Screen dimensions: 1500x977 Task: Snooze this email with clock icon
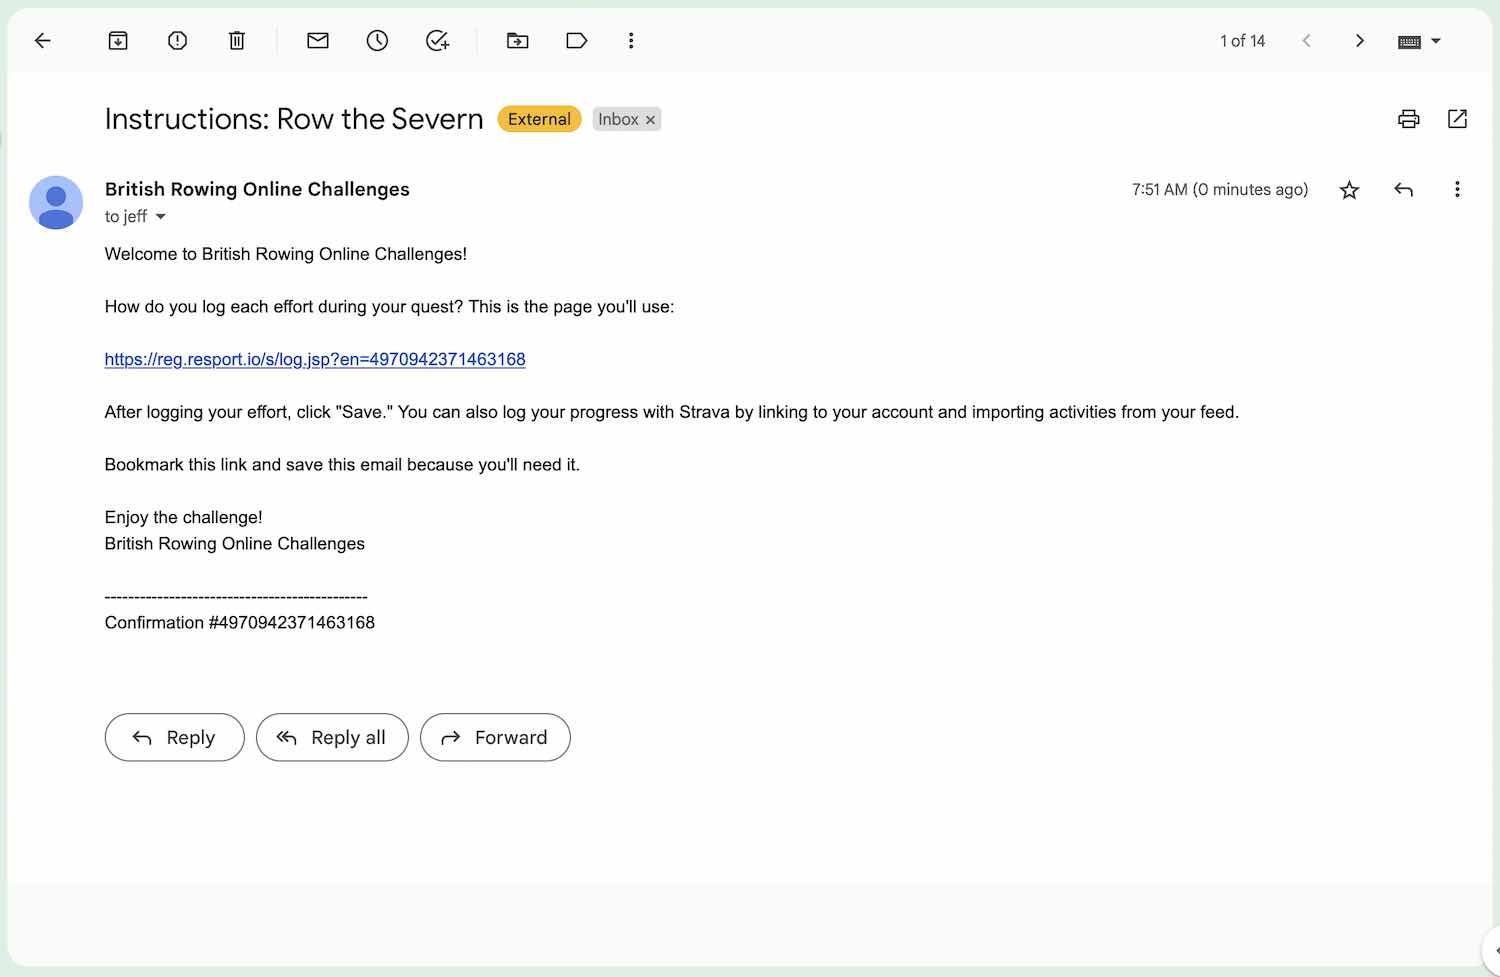[x=377, y=41]
